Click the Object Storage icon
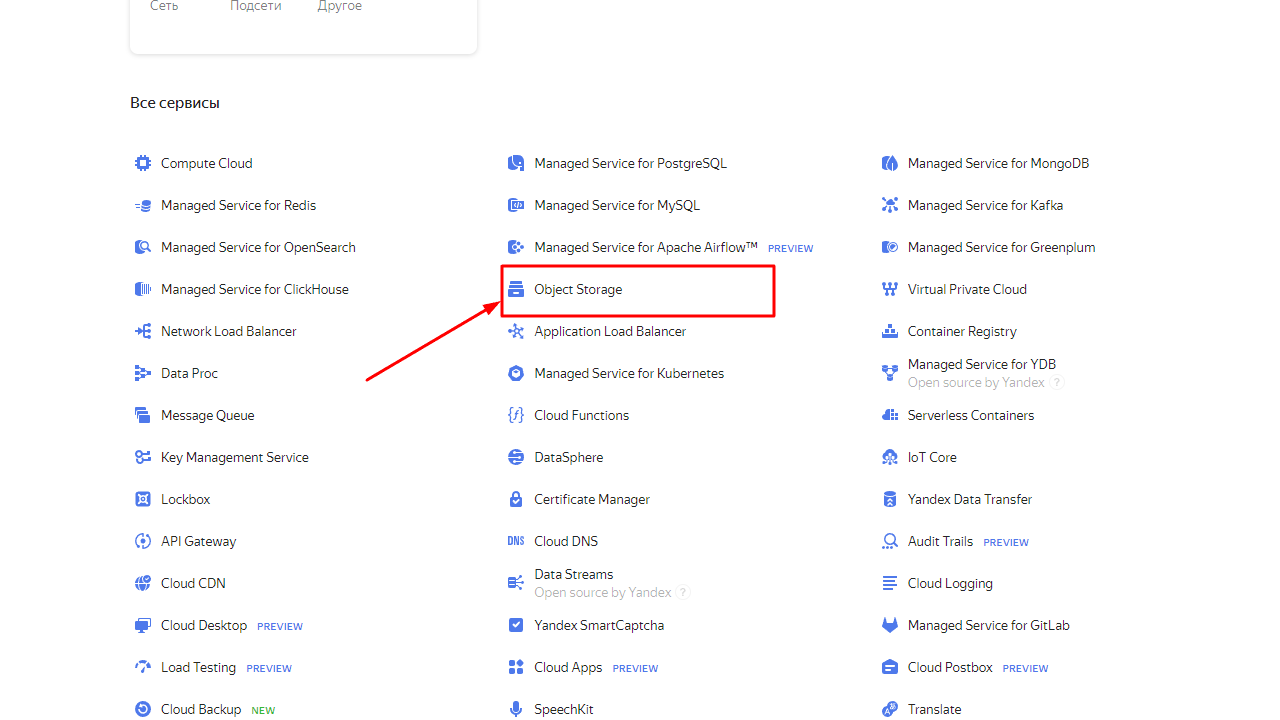 pos(516,289)
